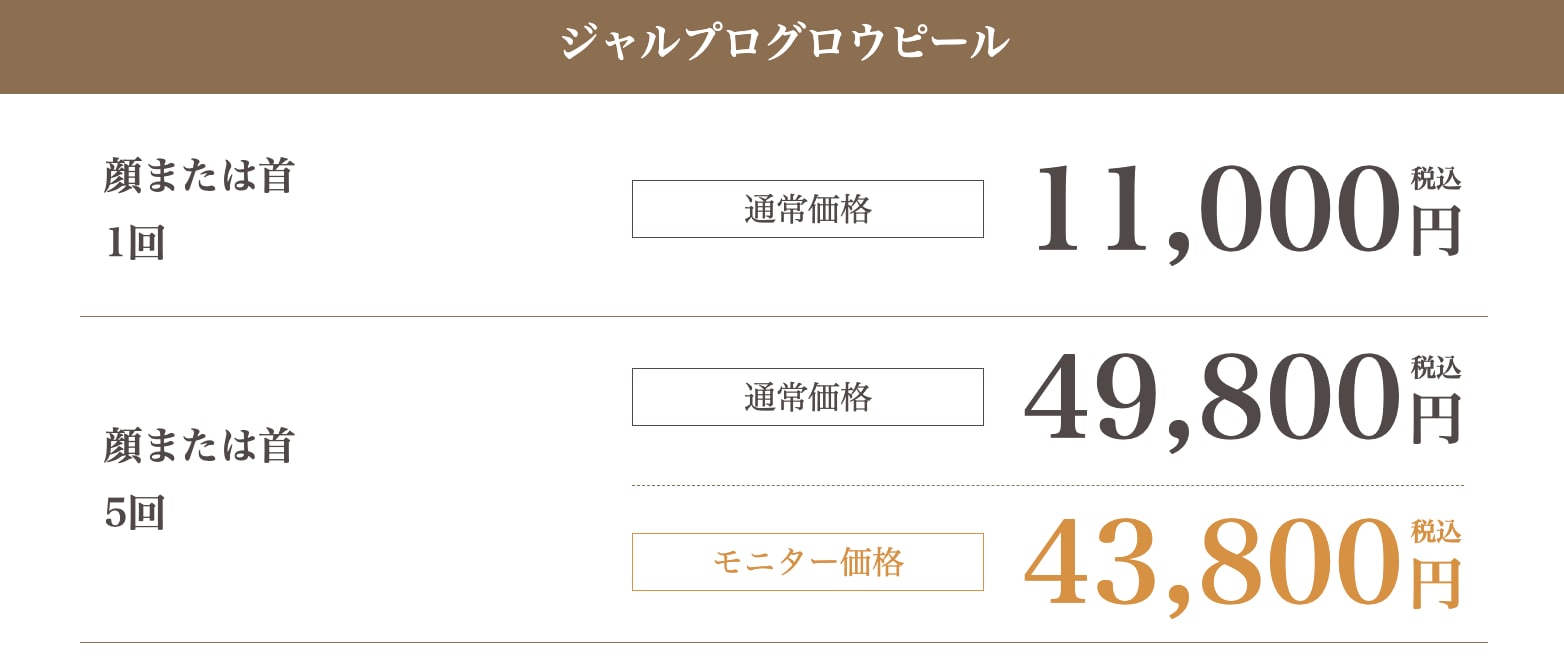1564x658 pixels.
Task: Click 税込 label next to 11,000
Action: click(x=1436, y=179)
